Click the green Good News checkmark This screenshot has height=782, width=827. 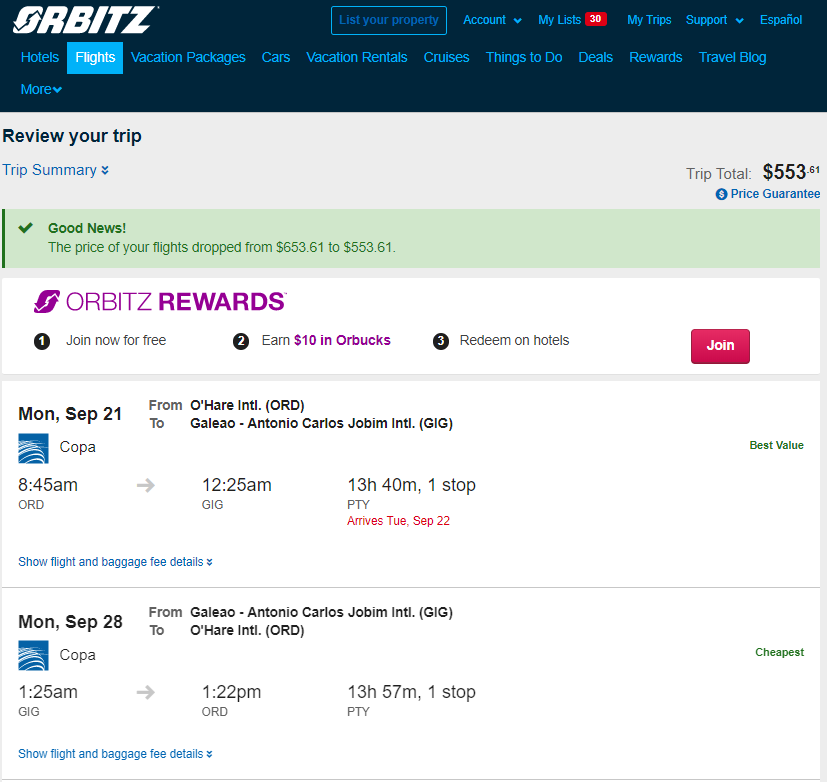pyautogui.click(x=26, y=228)
